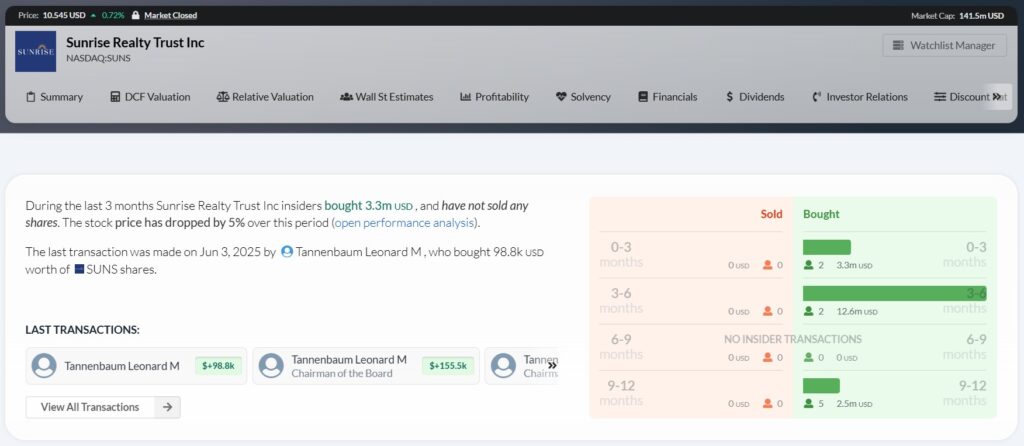Click orange seller icon in 6-9 months row
This screenshot has height=446, width=1024.
pos(767,357)
